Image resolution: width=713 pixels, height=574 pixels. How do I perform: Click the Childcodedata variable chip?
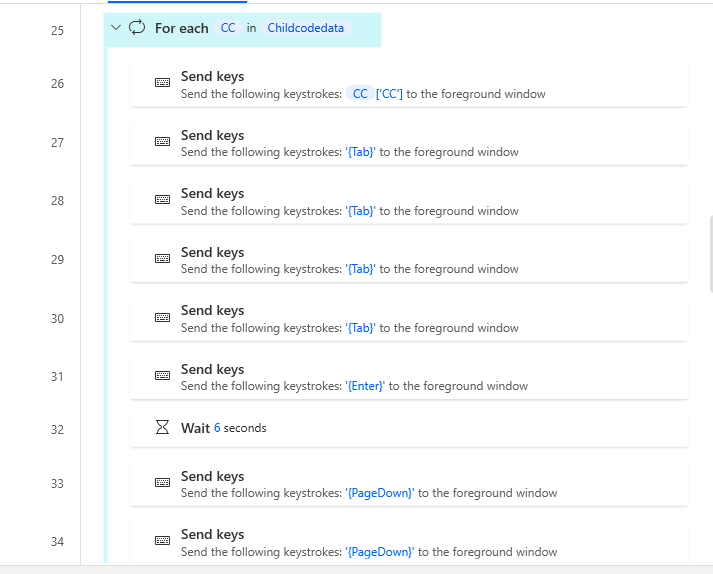click(305, 28)
